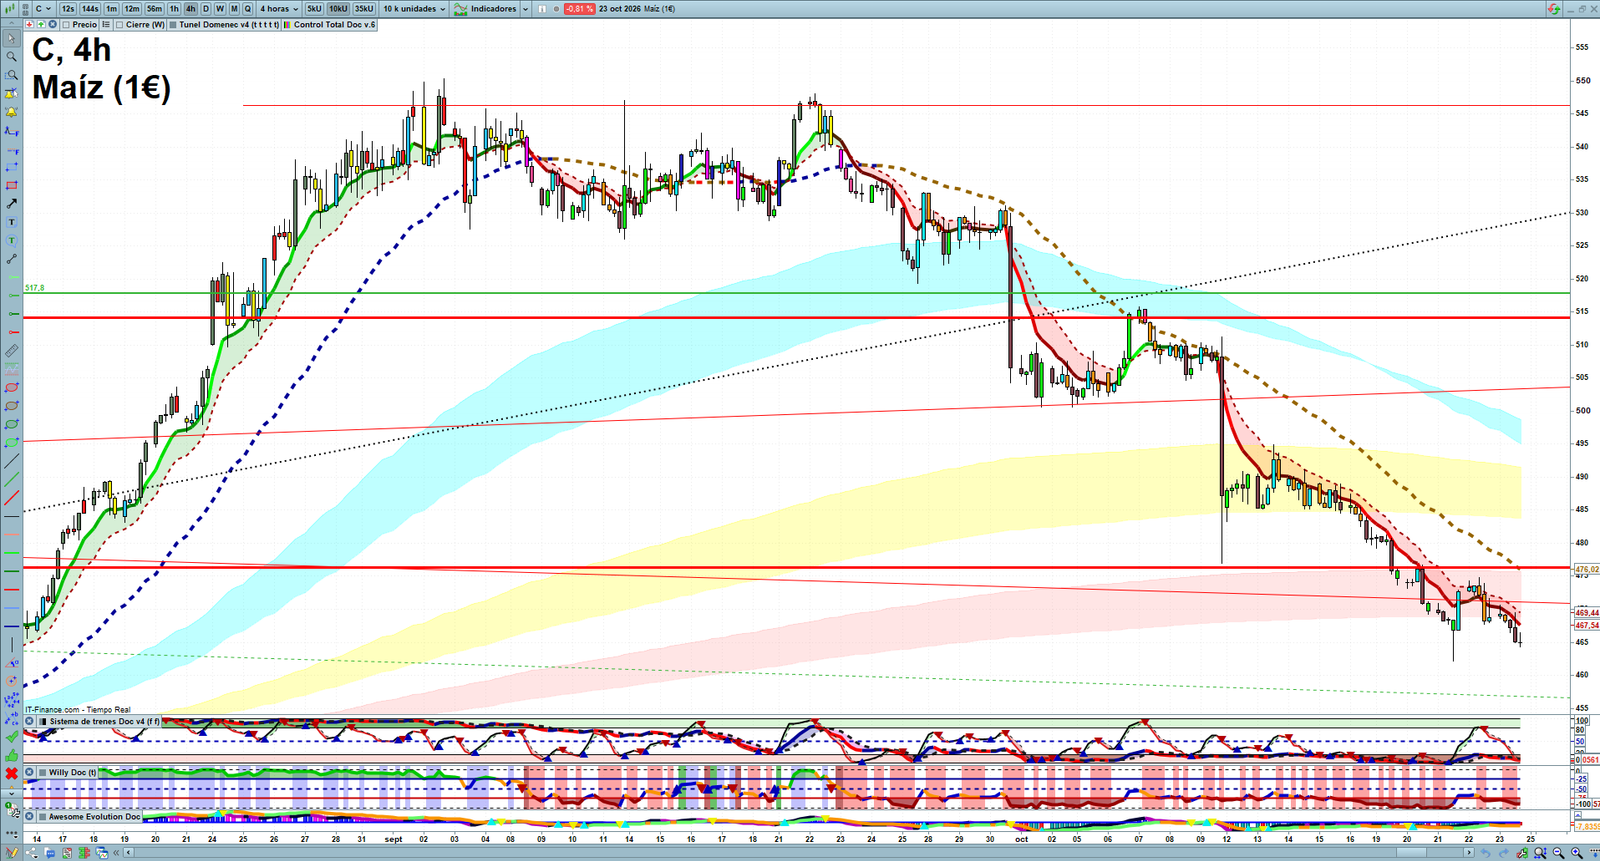Image resolution: width=1600 pixels, height=861 pixels.
Task: Select the daily D timeframe
Action: (206, 8)
